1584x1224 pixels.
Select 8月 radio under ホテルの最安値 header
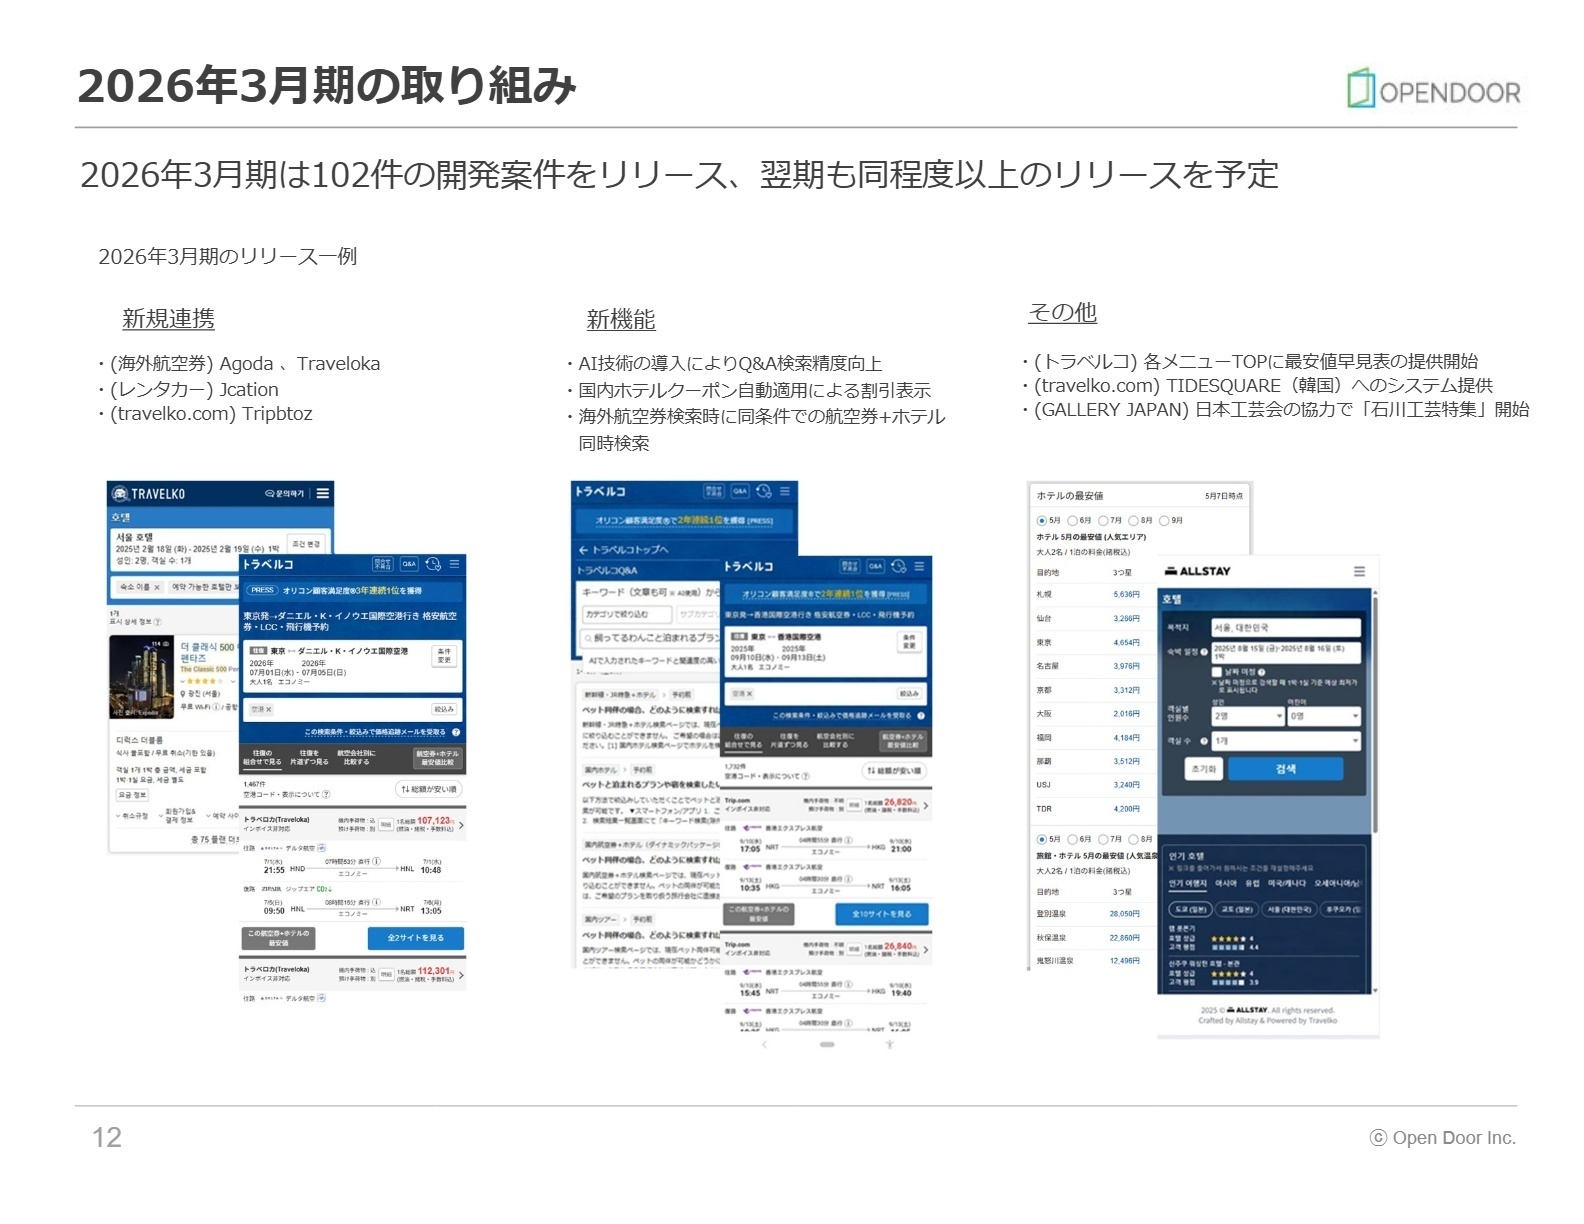click(1134, 520)
